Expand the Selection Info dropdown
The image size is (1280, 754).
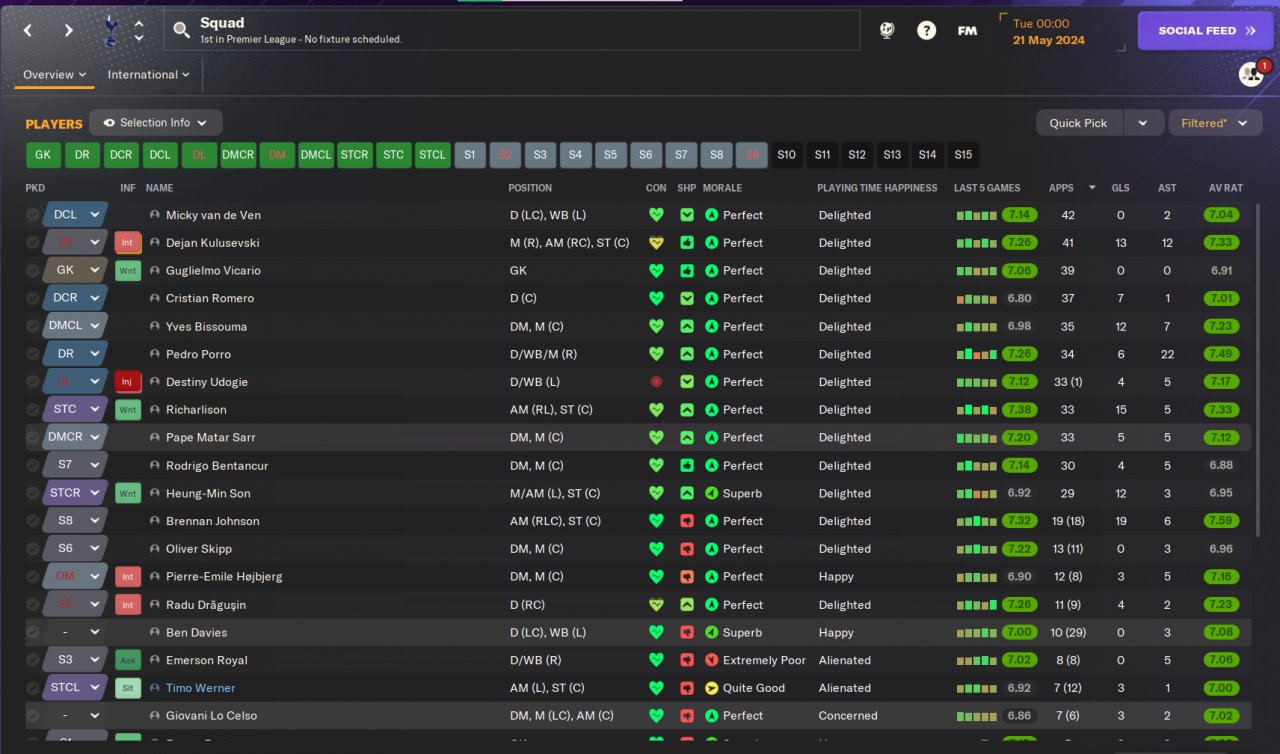[x=156, y=123]
